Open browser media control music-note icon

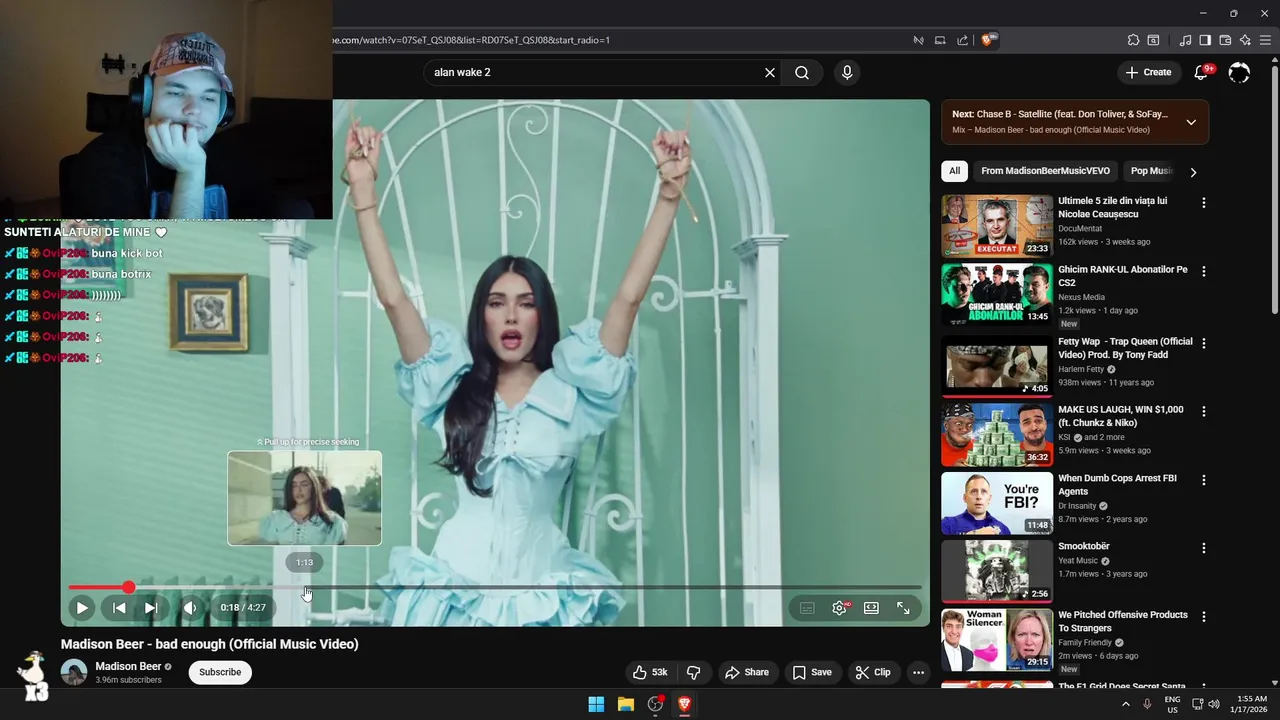pos(1185,40)
